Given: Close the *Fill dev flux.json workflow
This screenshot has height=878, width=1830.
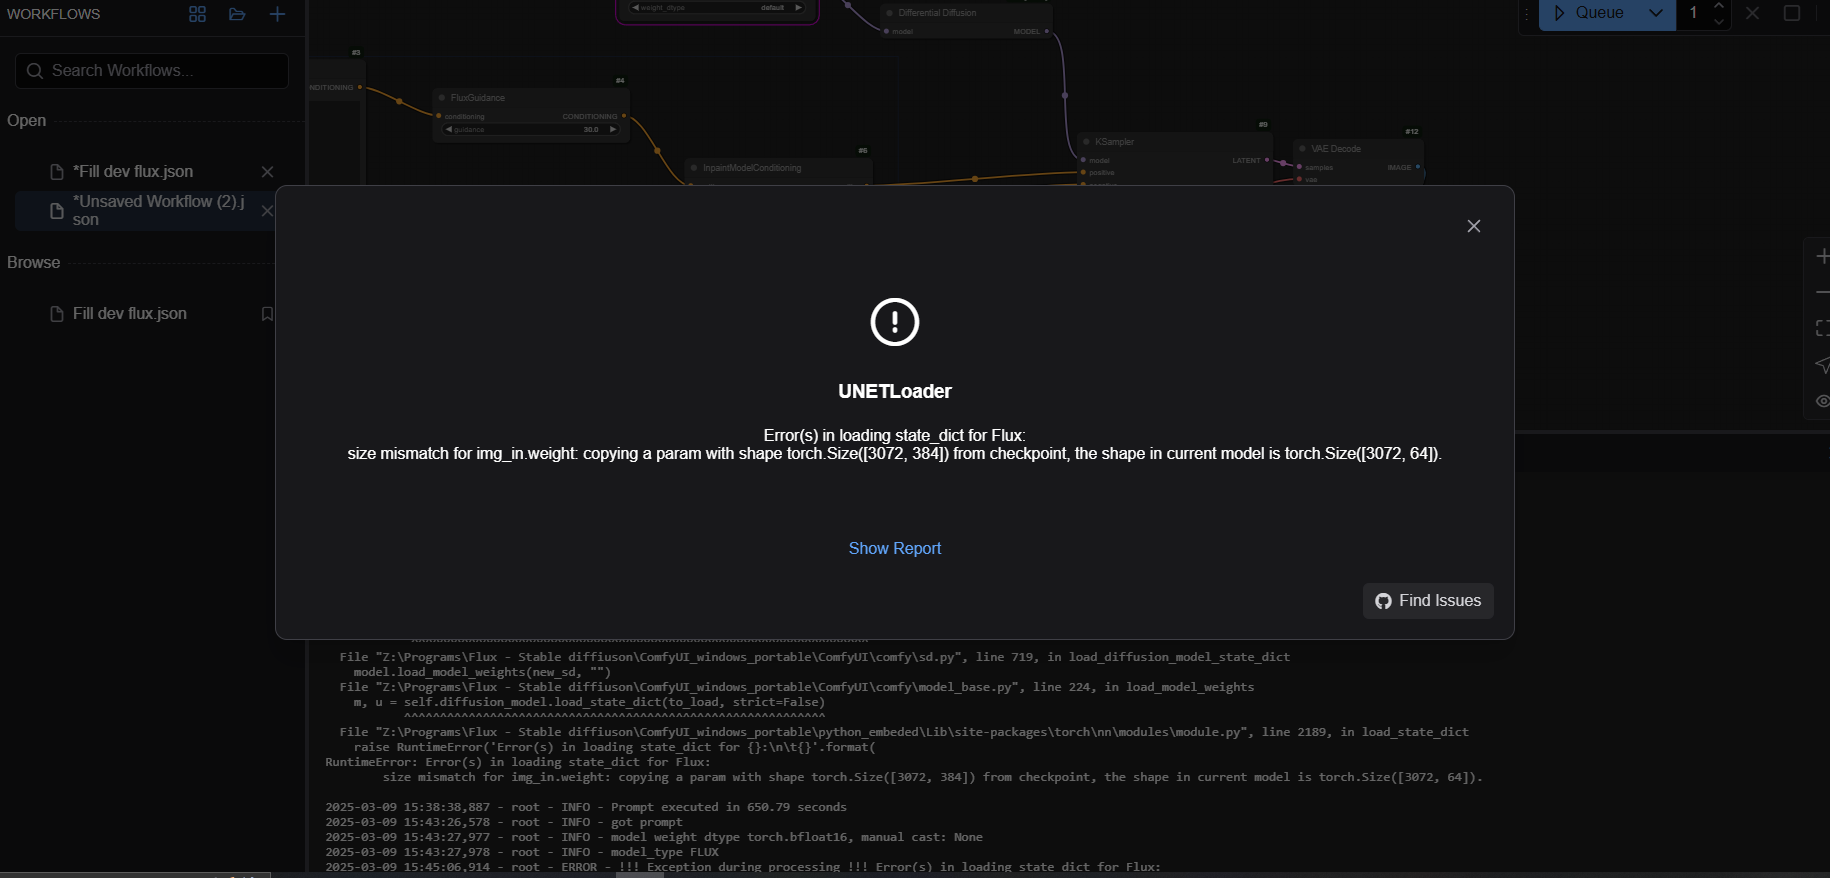Looking at the screenshot, I should coord(267,172).
